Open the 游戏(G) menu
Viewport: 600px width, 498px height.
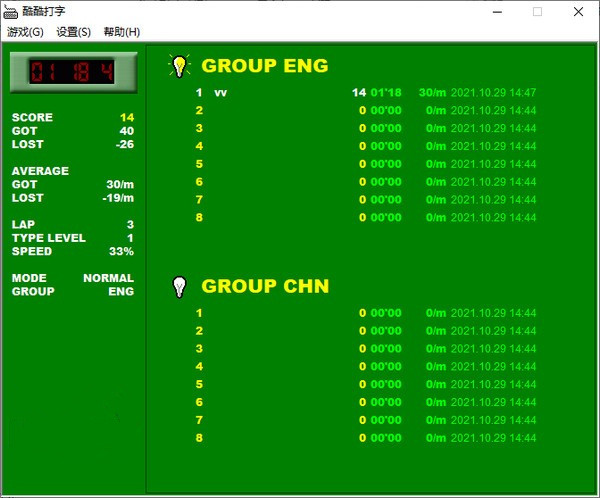coord(25,32)
